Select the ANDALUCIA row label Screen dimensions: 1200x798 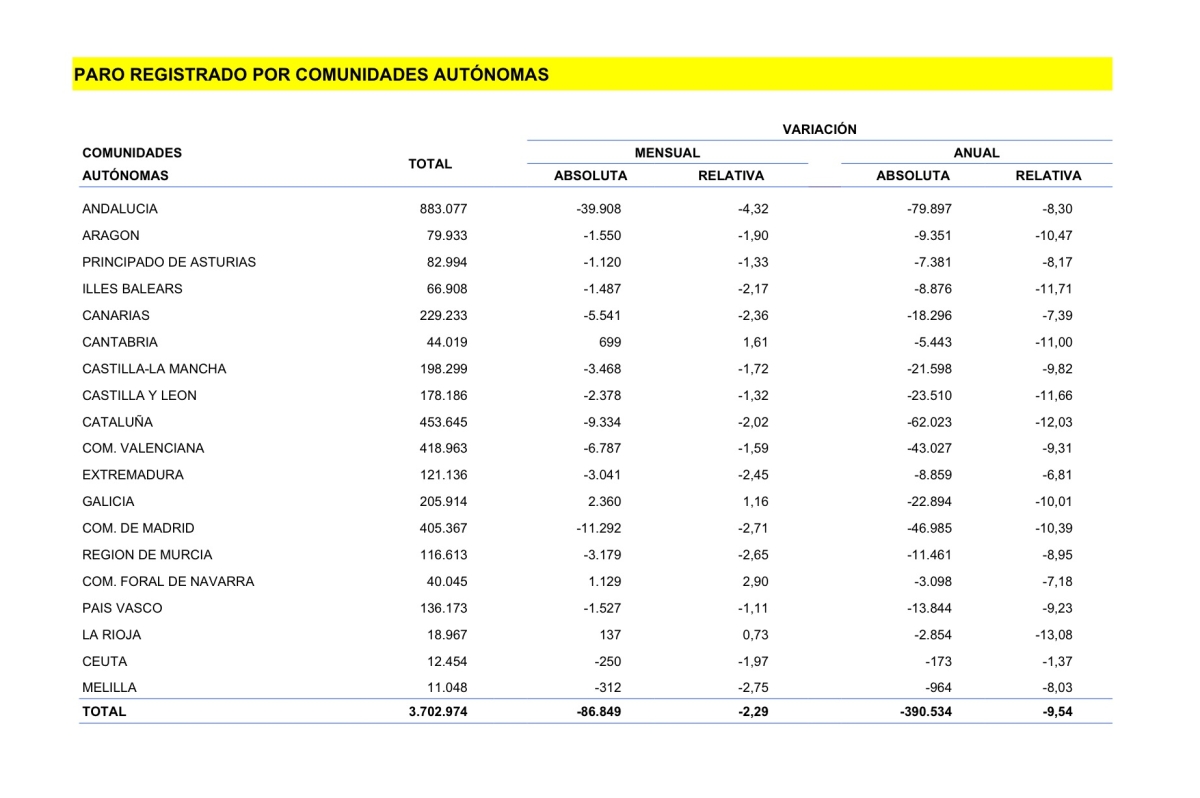(120, 209)
